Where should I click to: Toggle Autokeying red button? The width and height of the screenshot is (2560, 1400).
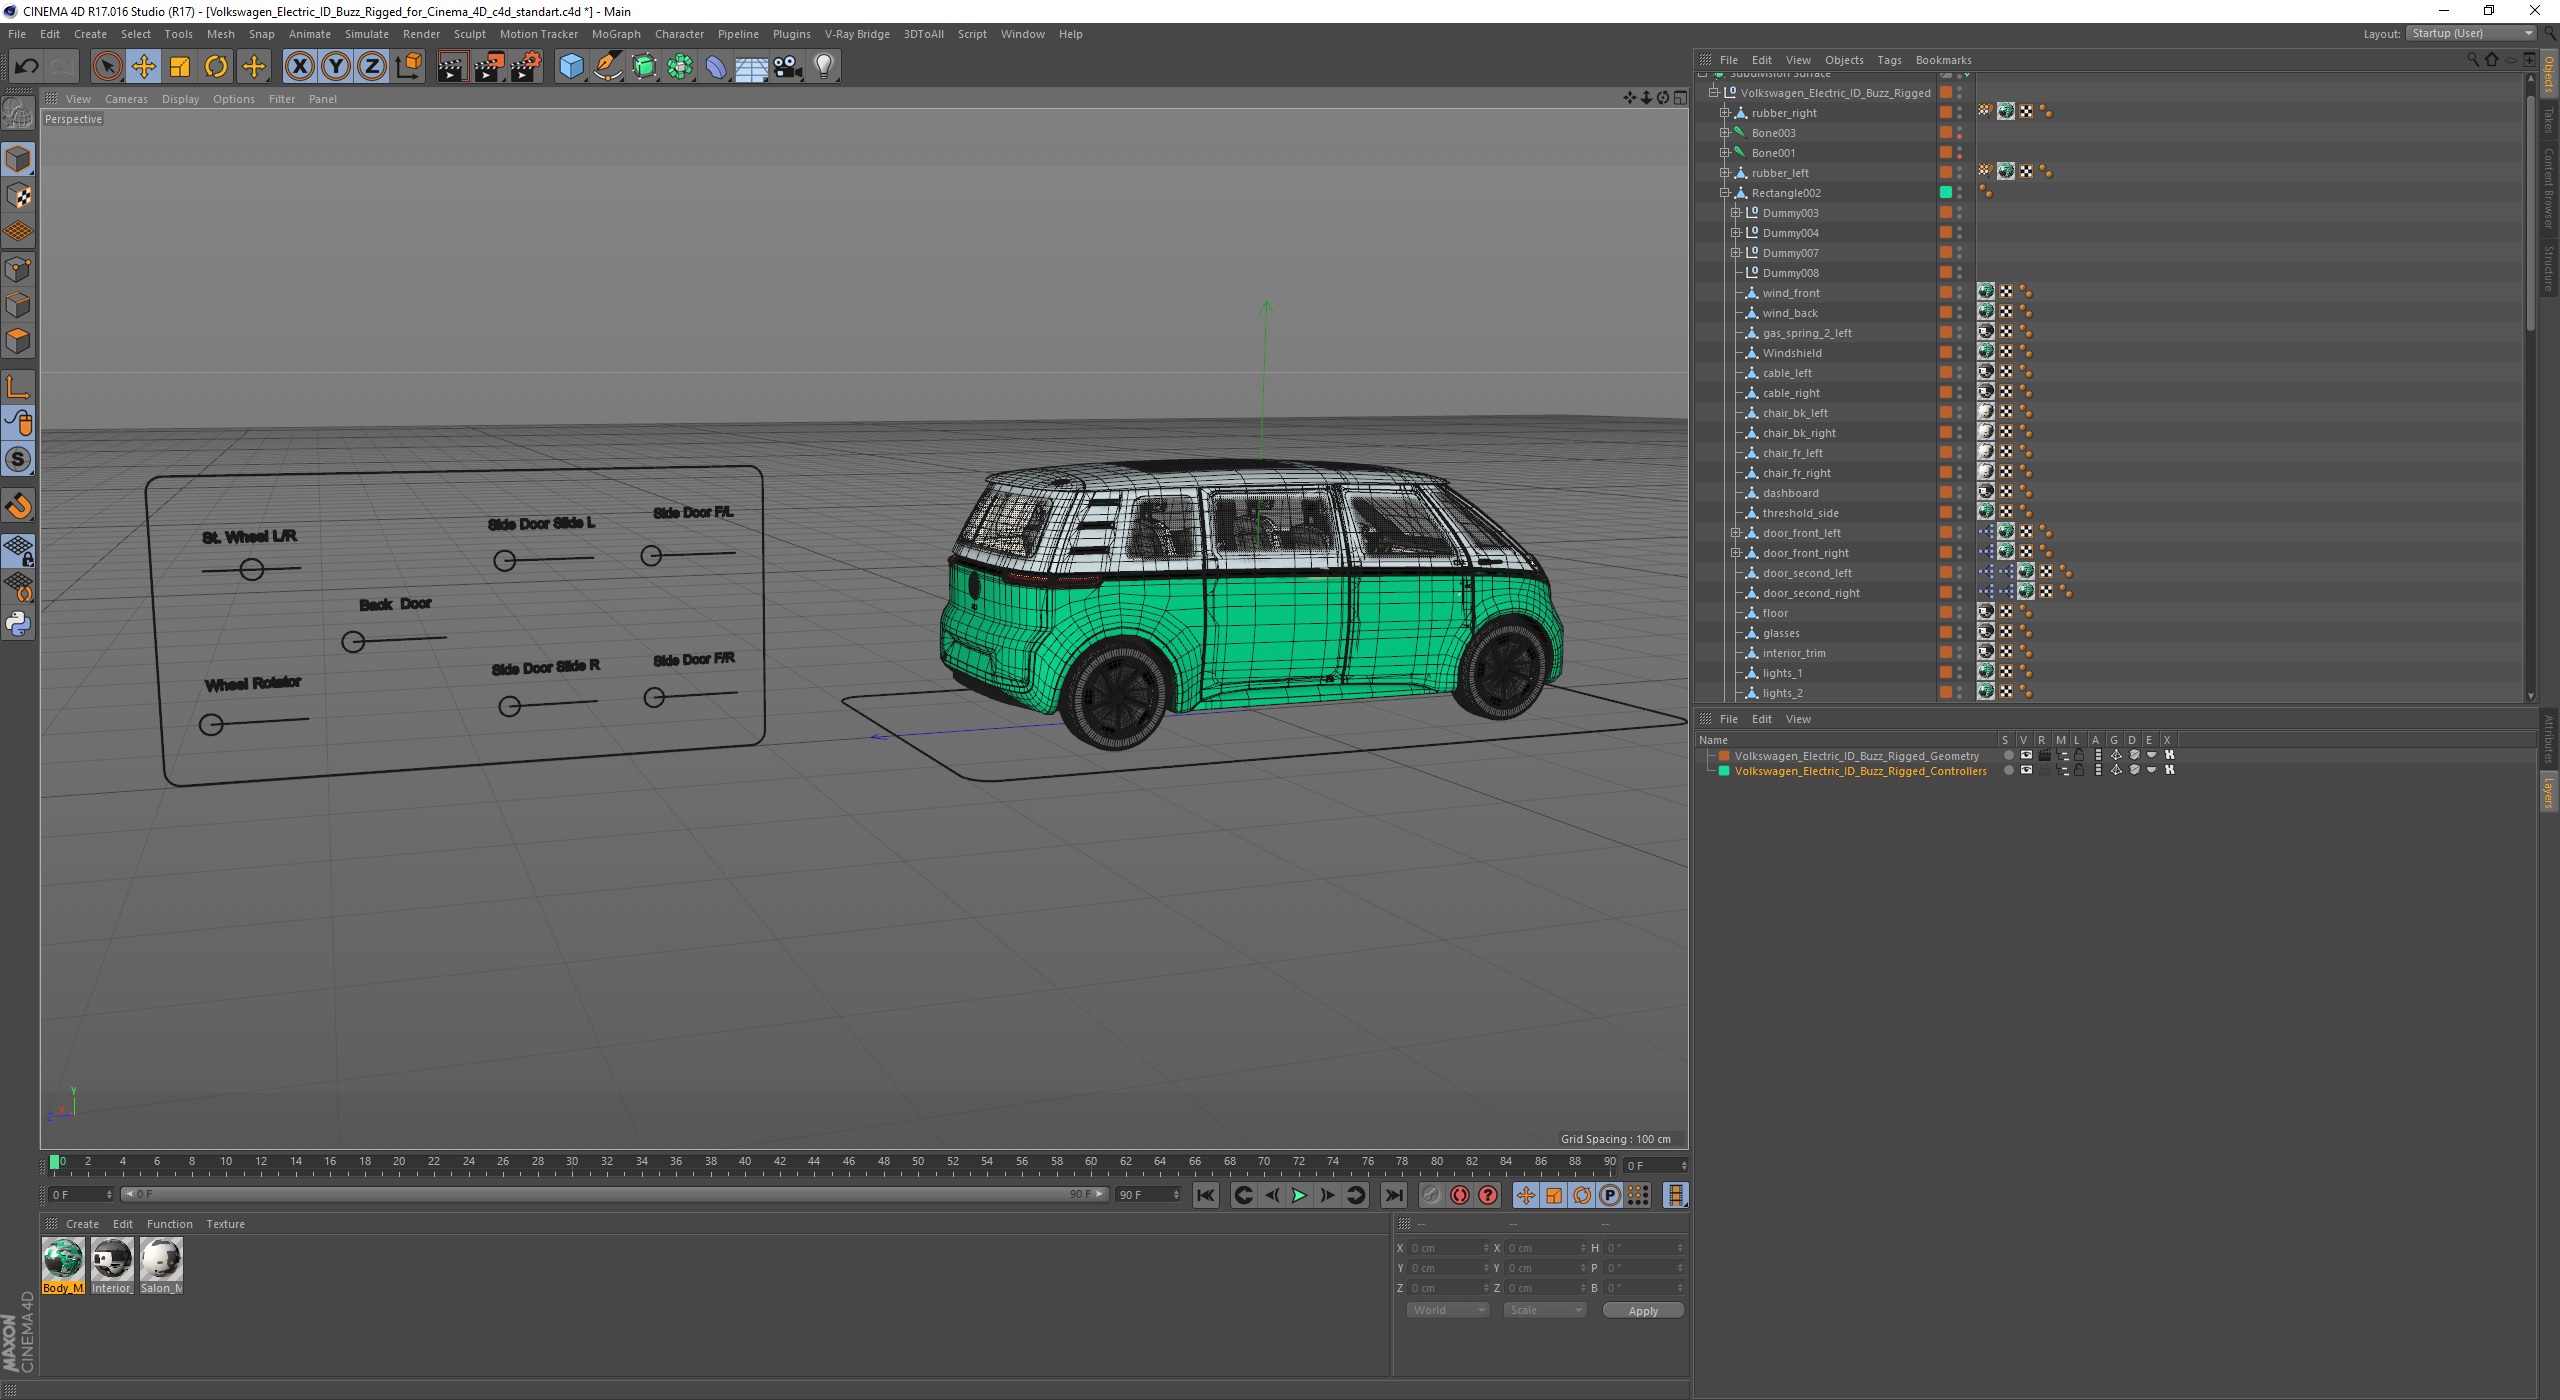tap(1460, 1195)
